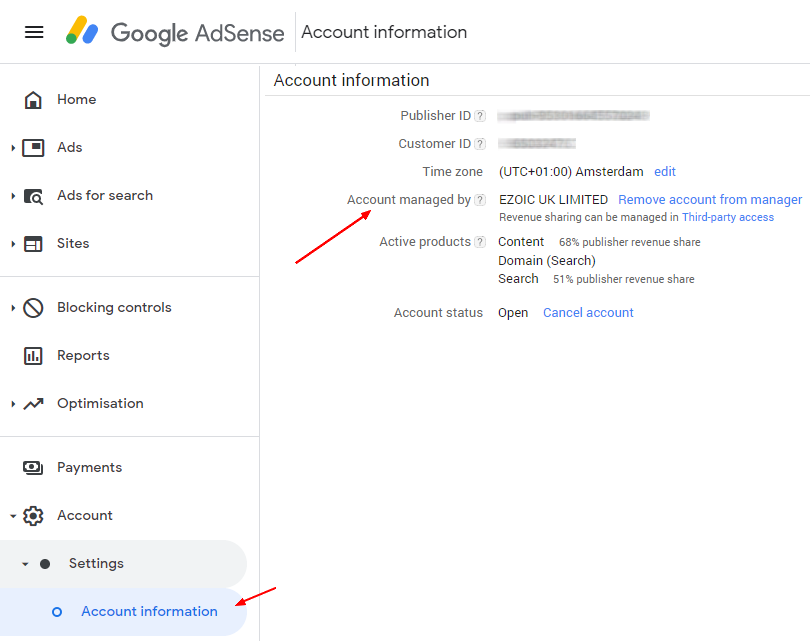Collapse the Account section arrow
The width and height of the screenshot is (810, 641).
(13, 516)
